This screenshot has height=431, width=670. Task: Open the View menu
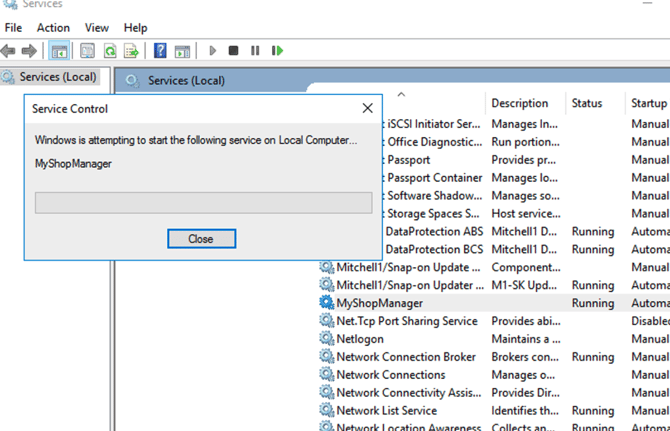coord(97,28)
